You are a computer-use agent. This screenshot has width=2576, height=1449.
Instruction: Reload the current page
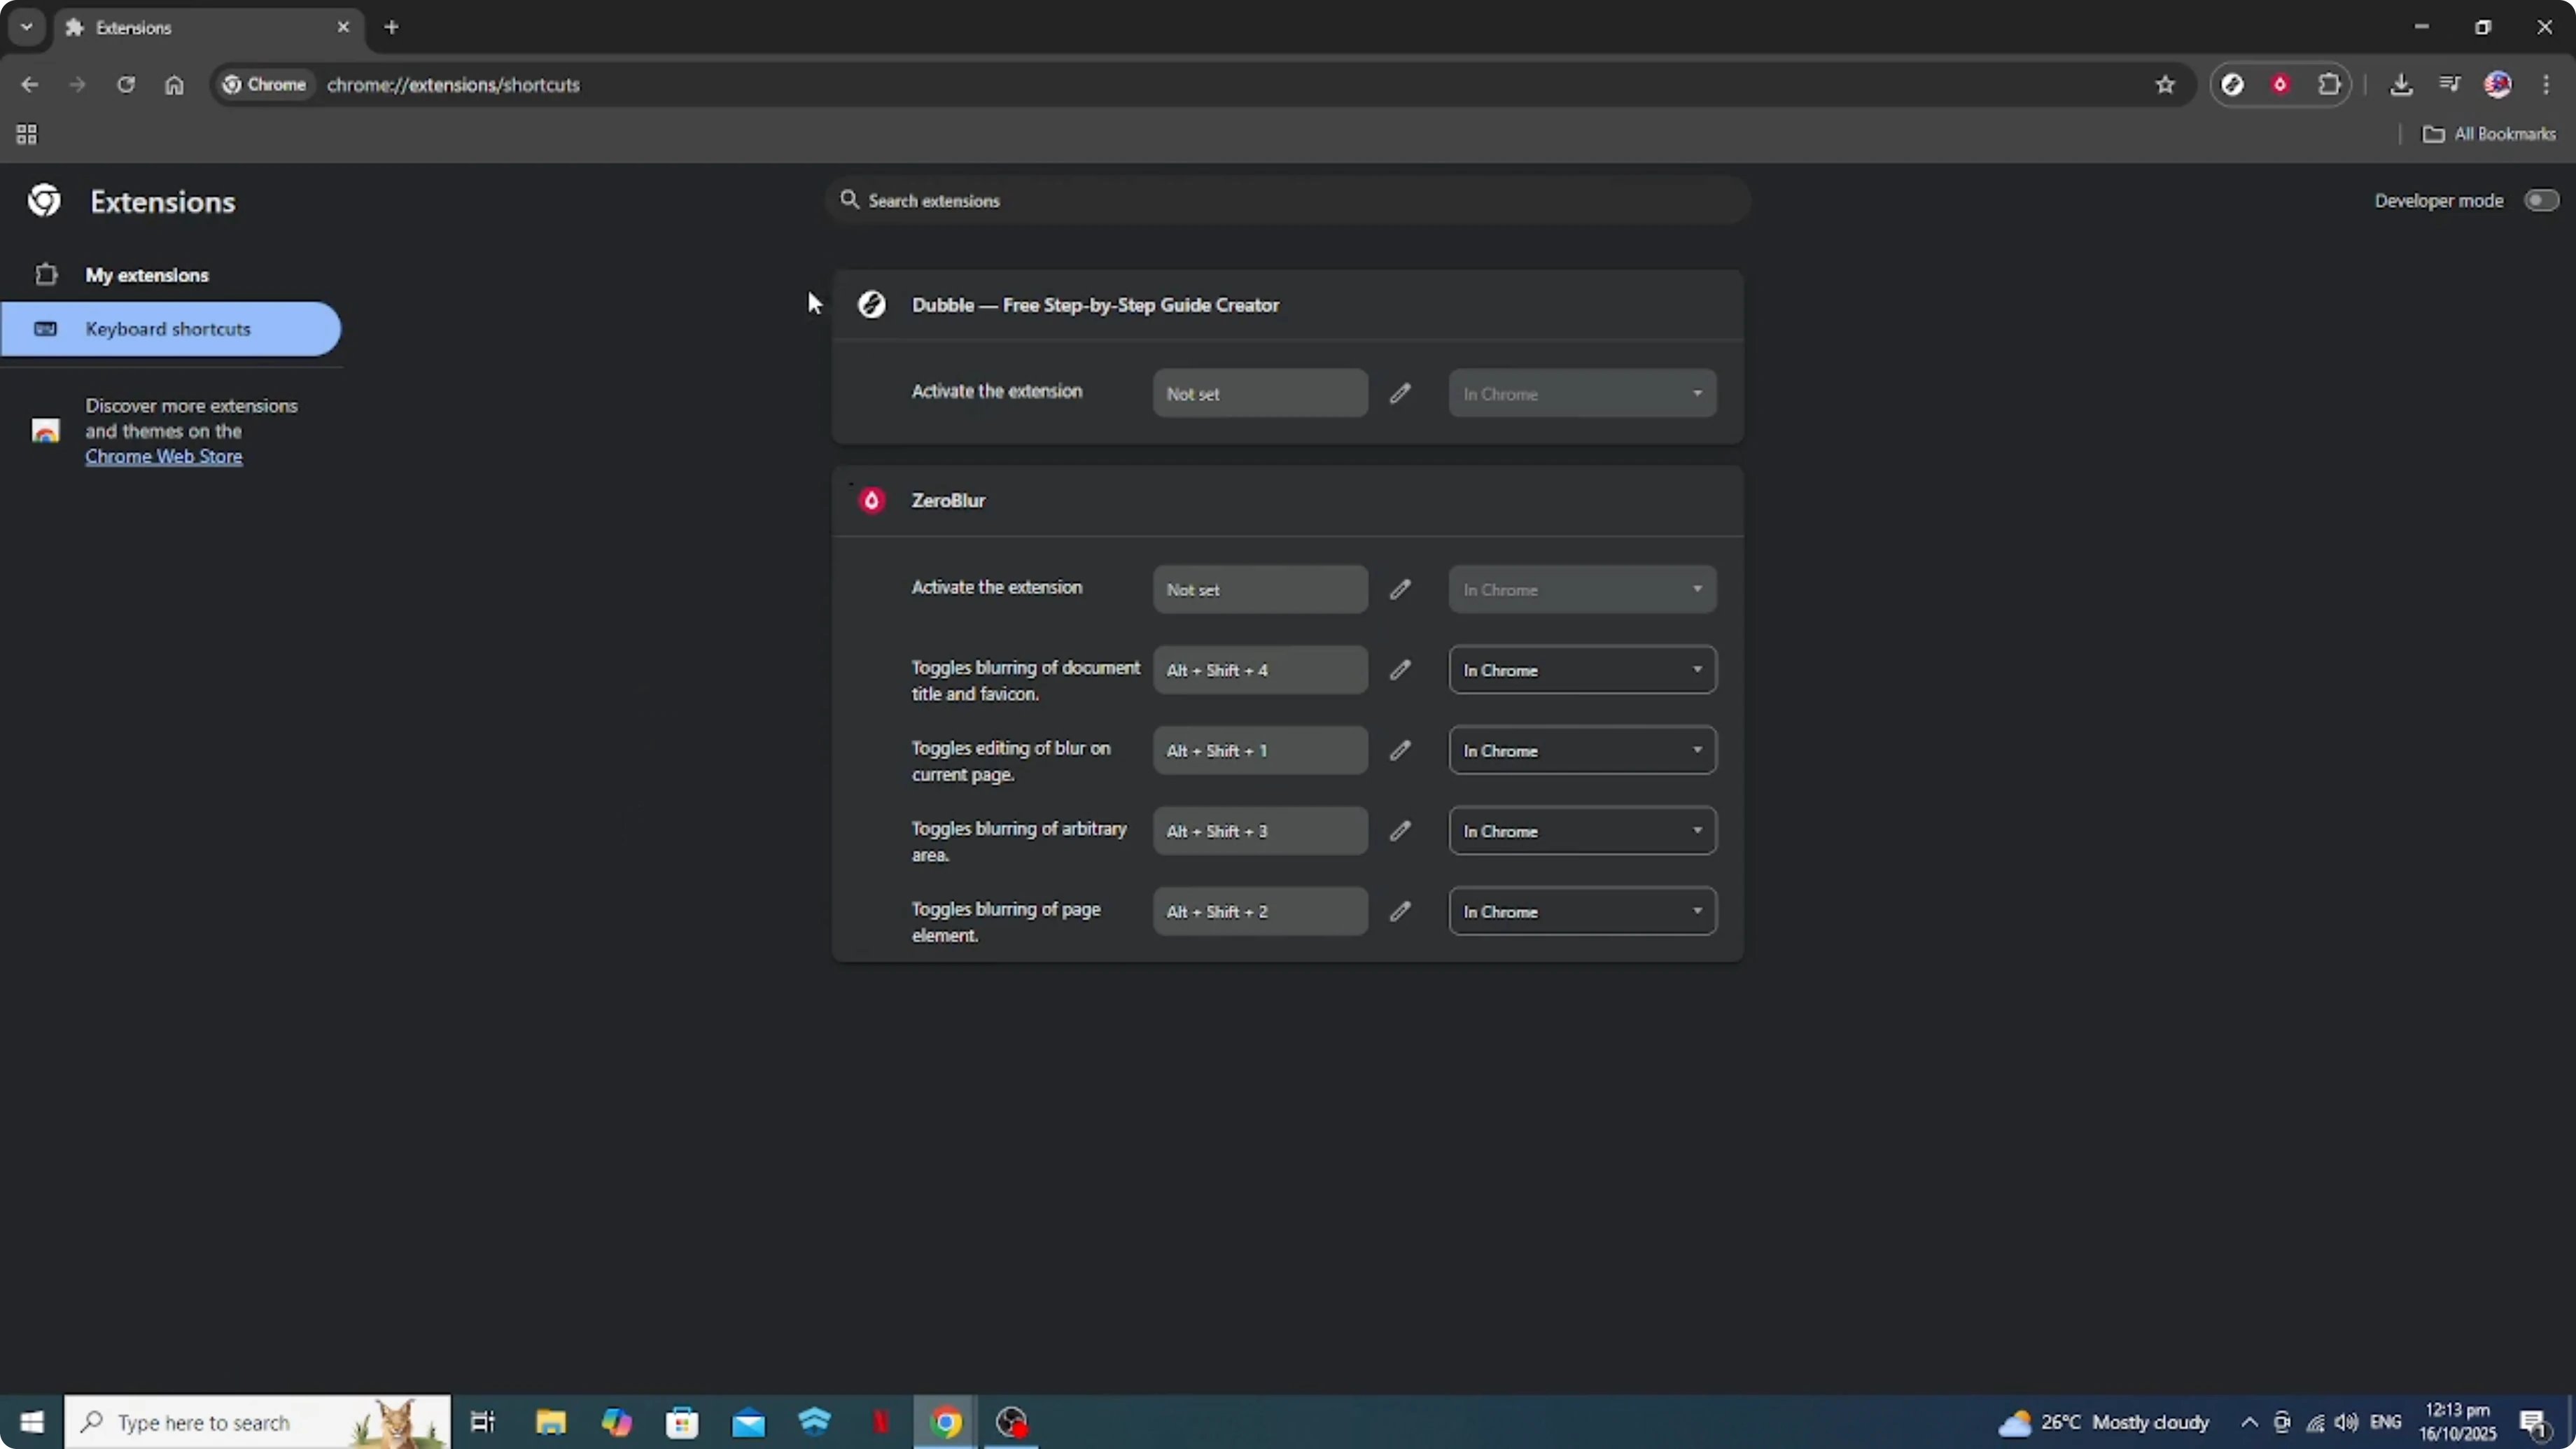click(126, 84)
